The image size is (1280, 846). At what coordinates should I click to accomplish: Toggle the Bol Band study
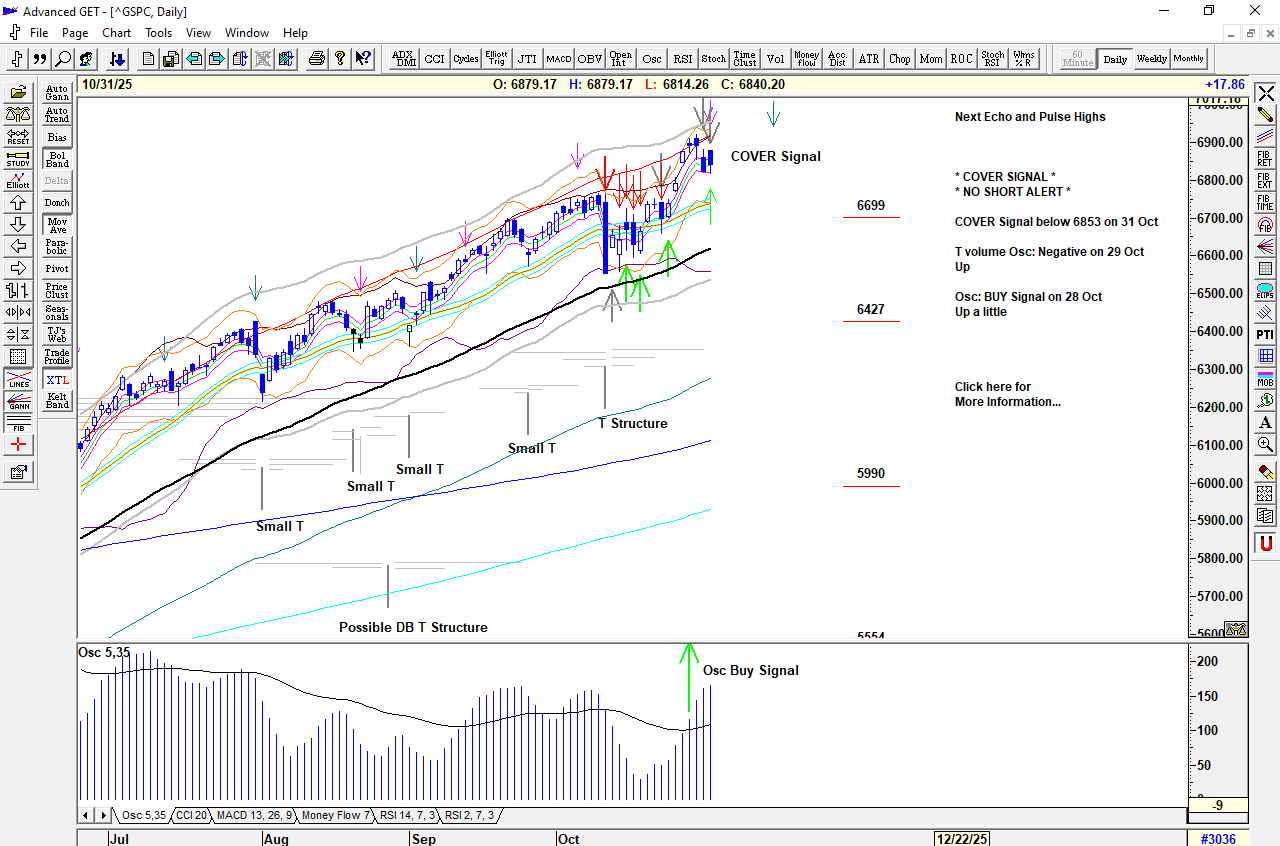[57, 159]
